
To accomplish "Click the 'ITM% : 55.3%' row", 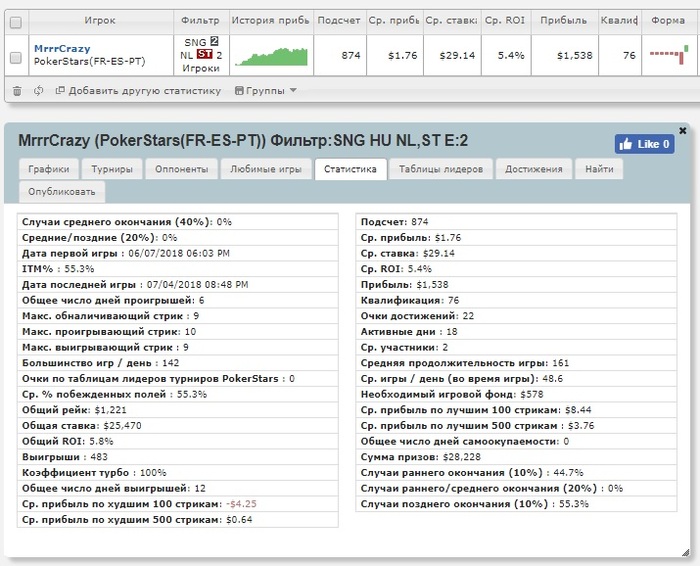I will click(x=178, y=269).
